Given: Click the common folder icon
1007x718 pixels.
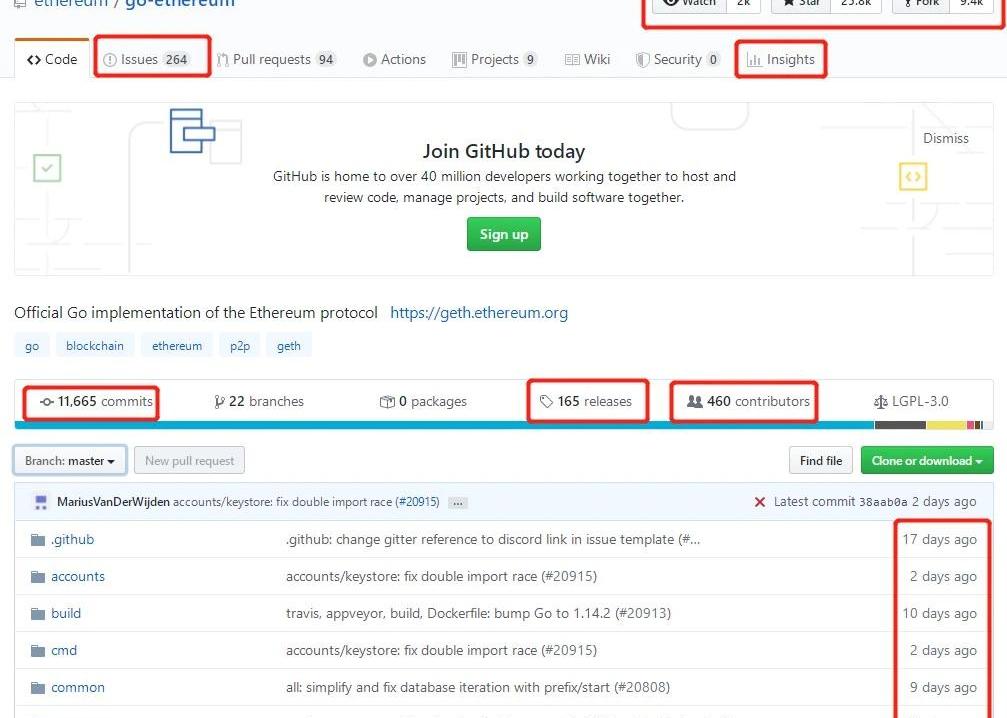Looking at the screenshot, I should click(38, 688).
